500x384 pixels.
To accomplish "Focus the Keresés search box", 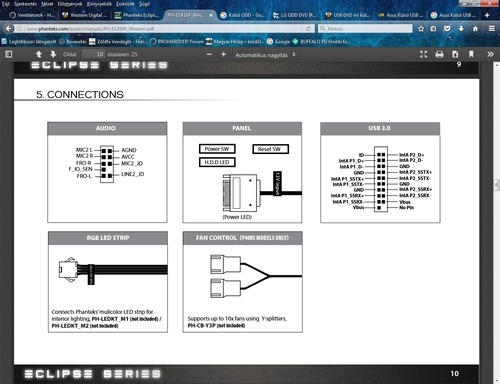I will pos(365,29).
